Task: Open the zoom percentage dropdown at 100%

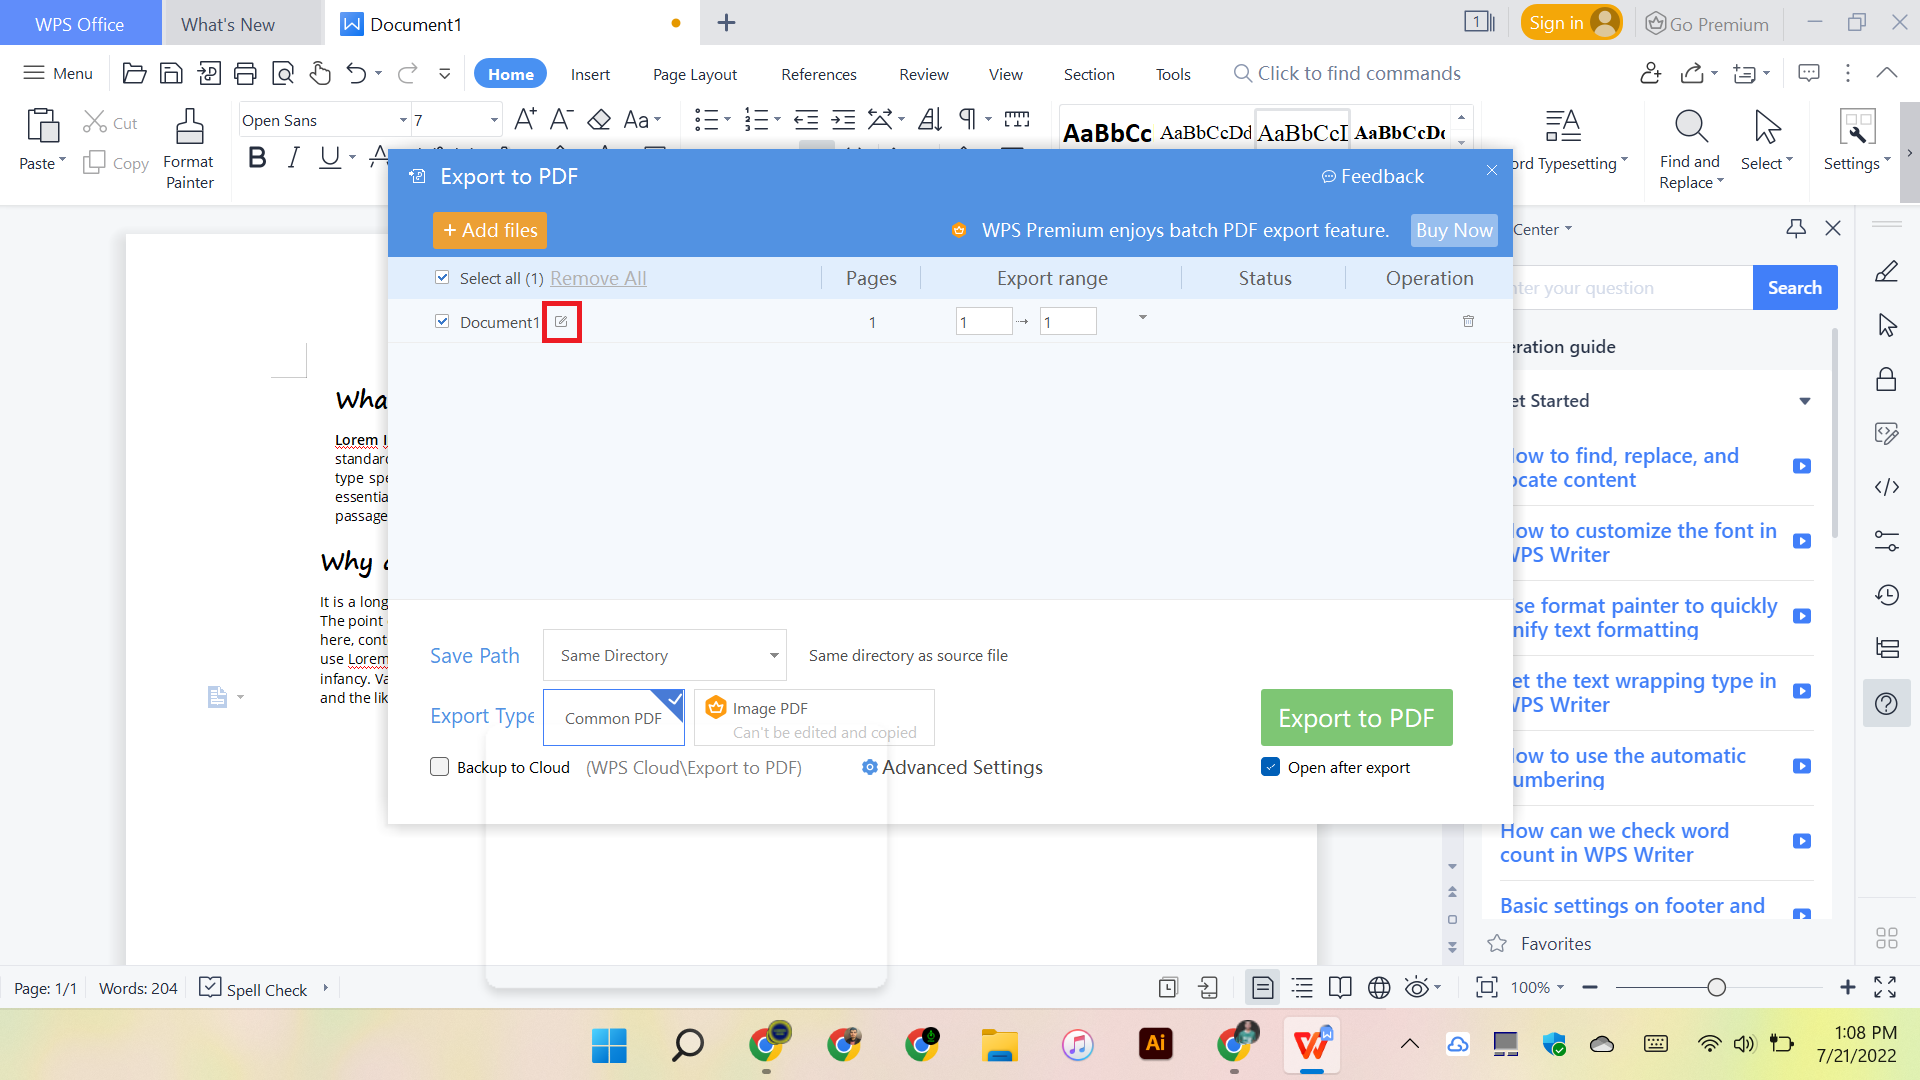Action: (x=1560, y=988)
